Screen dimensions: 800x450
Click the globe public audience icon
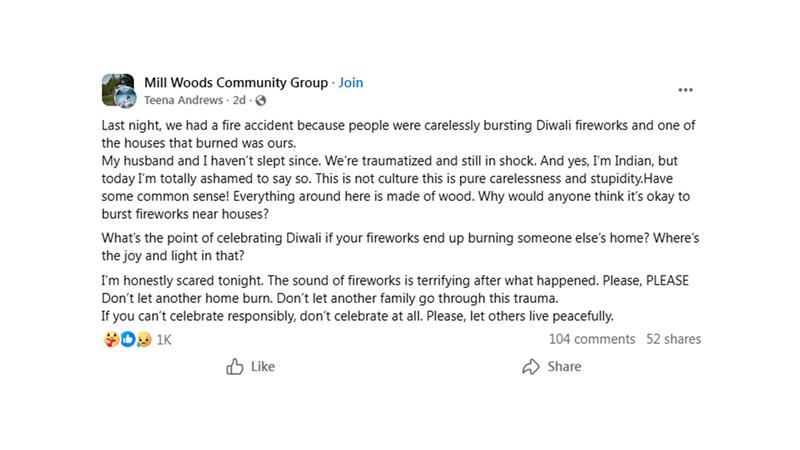tap(261, 101)
